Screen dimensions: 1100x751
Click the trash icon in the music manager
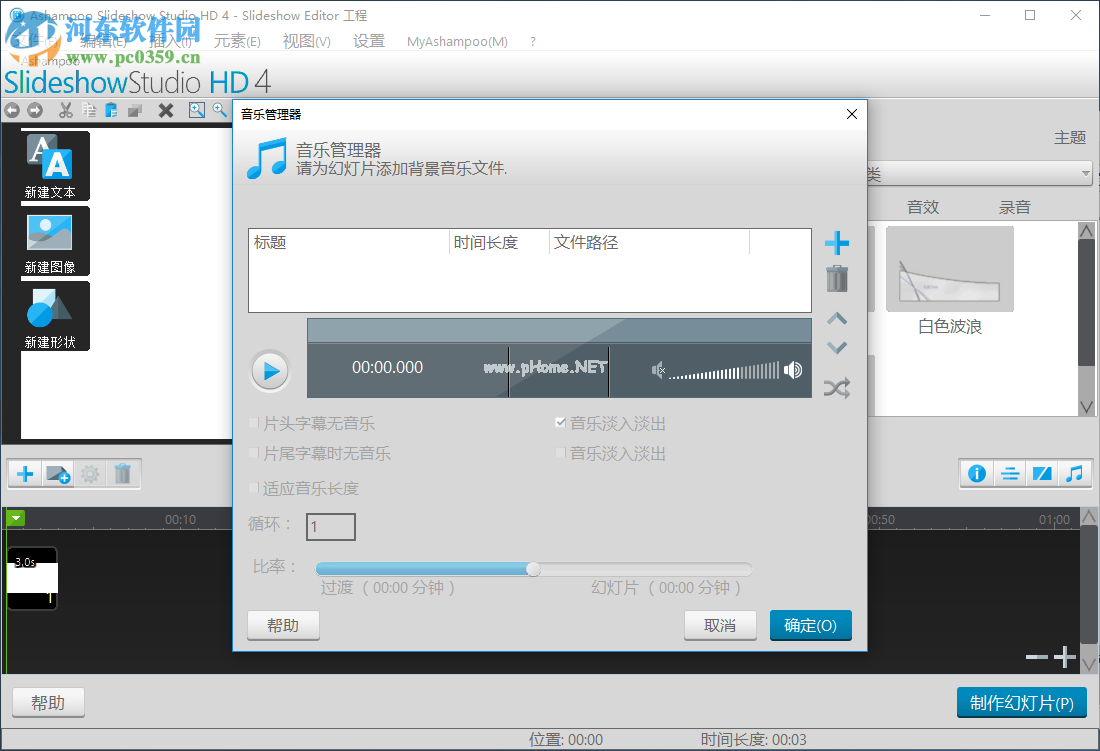(837, 279)
